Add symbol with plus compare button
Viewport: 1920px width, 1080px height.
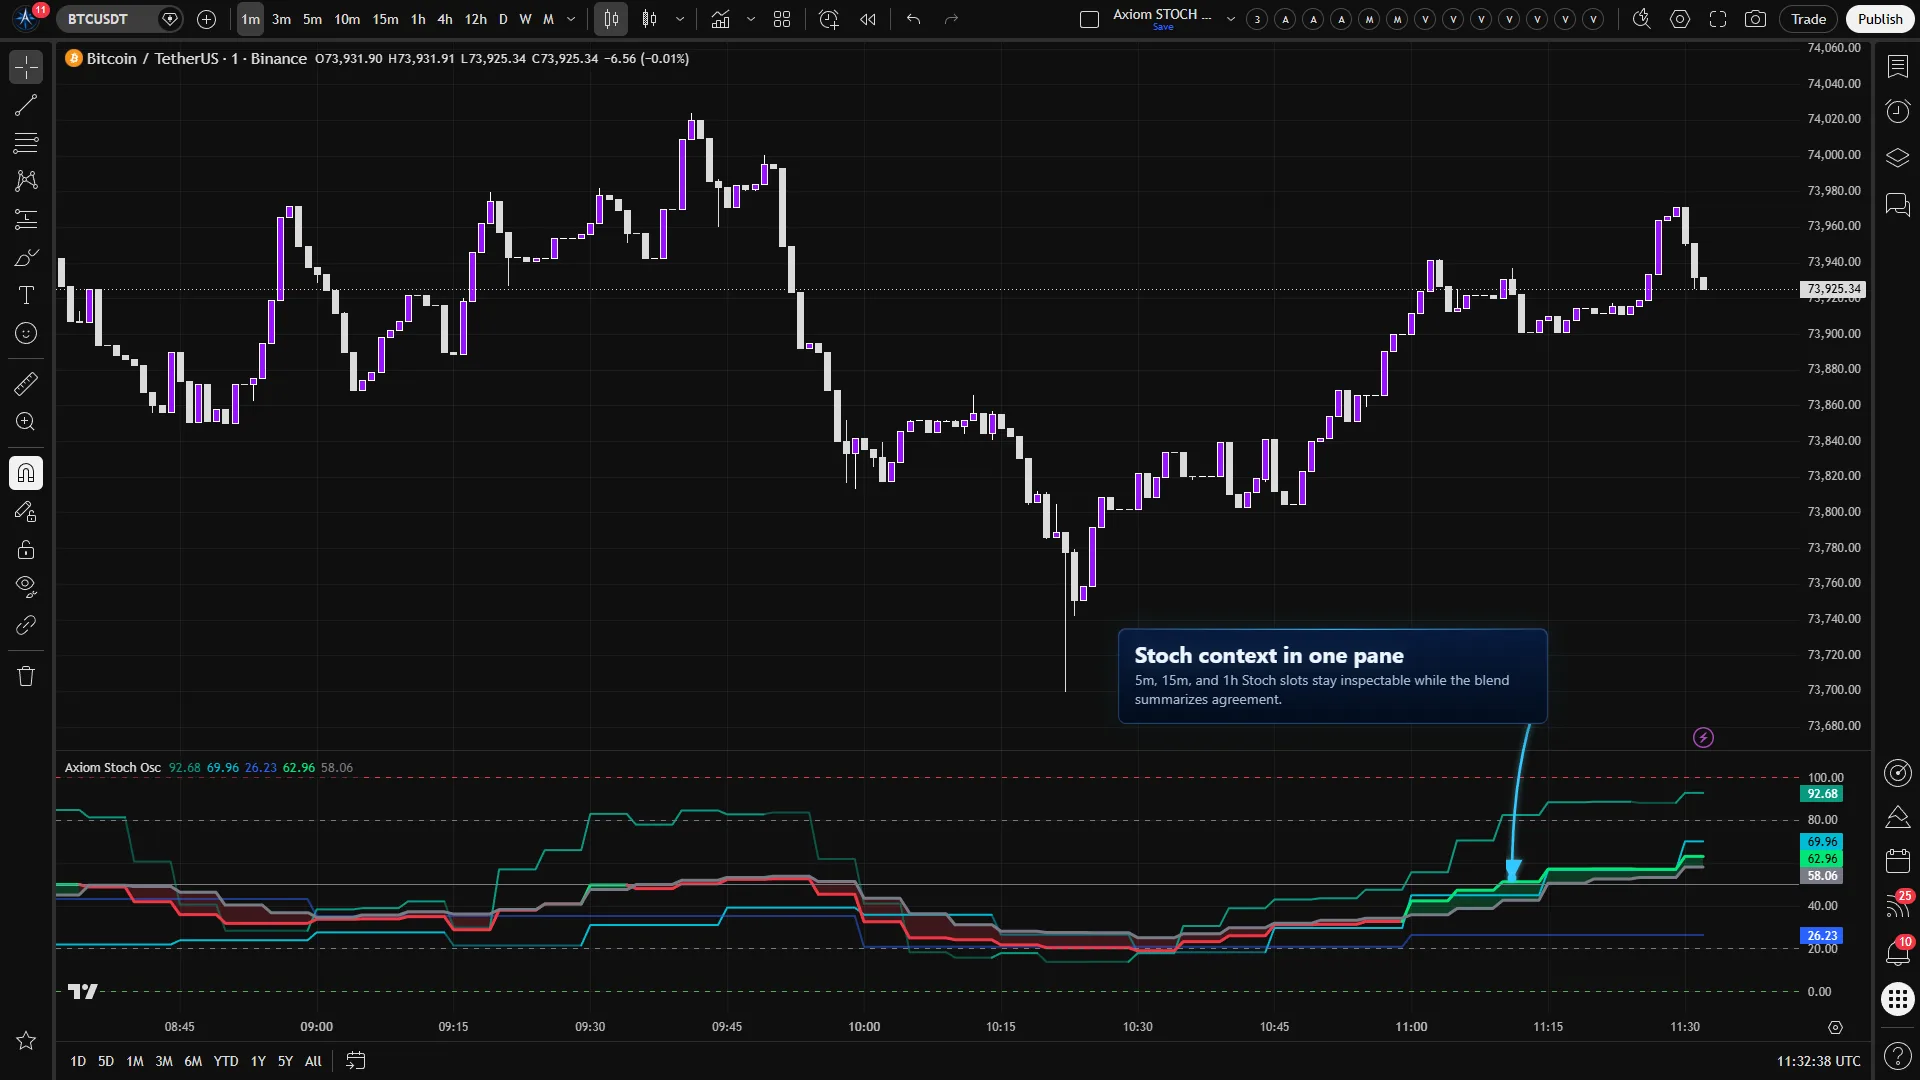(206, 19)
